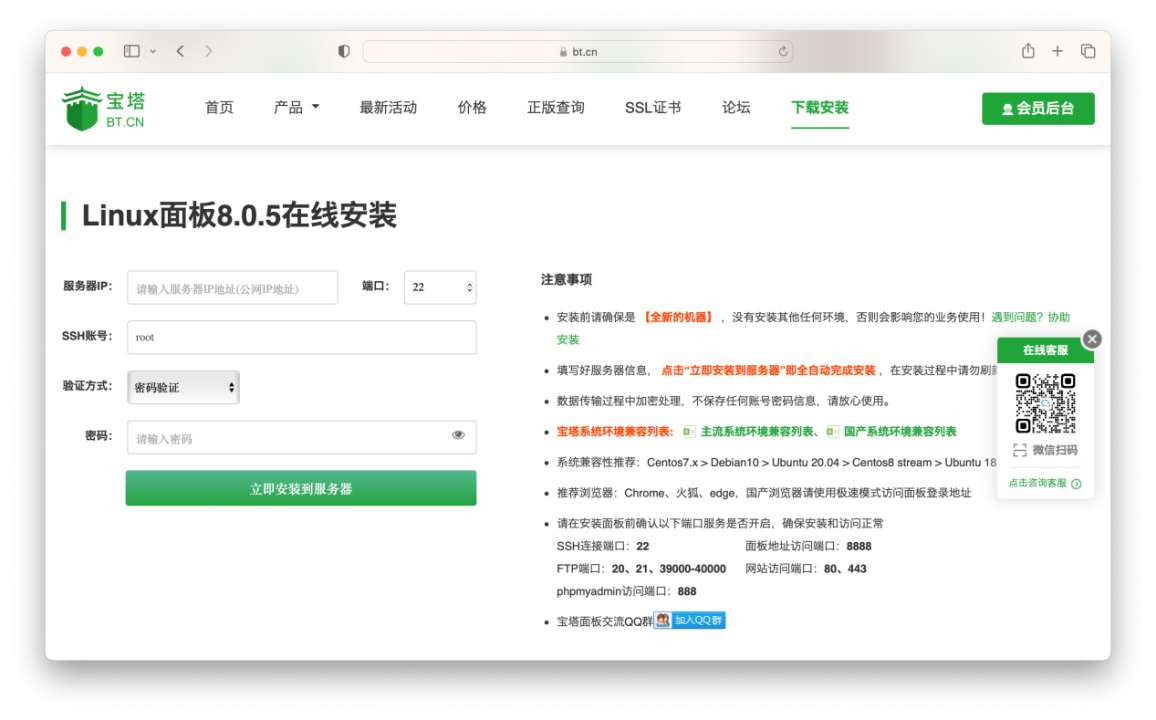Screen dimensions: 1156x720
Task: Open the 验证方式 密码验证 dropdown
Action: pyautogui.click(x=184, y=388)
